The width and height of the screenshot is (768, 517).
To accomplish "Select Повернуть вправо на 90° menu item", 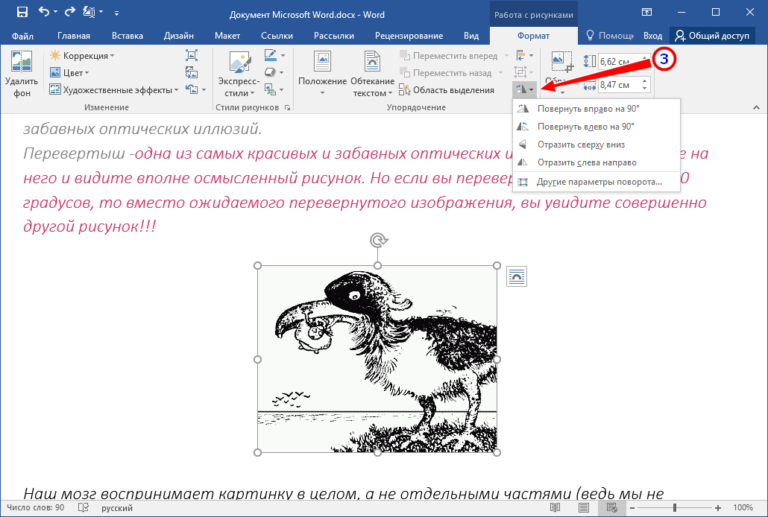I will [x=585, y=109].
